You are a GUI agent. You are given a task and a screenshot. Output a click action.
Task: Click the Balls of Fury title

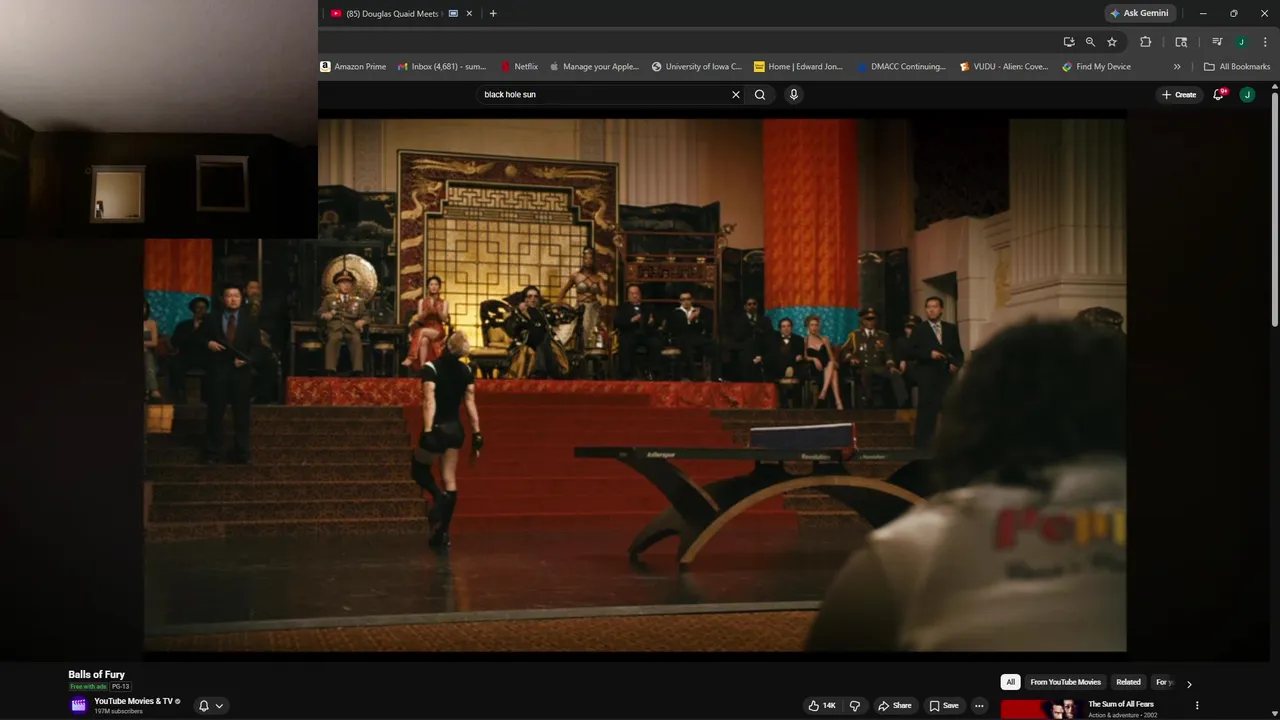(x=96, y=675)
